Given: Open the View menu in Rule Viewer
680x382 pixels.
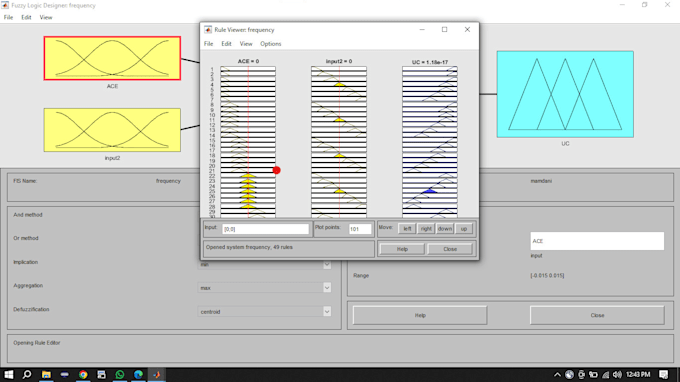Looking at the screenshot, I should click(246, 44).
